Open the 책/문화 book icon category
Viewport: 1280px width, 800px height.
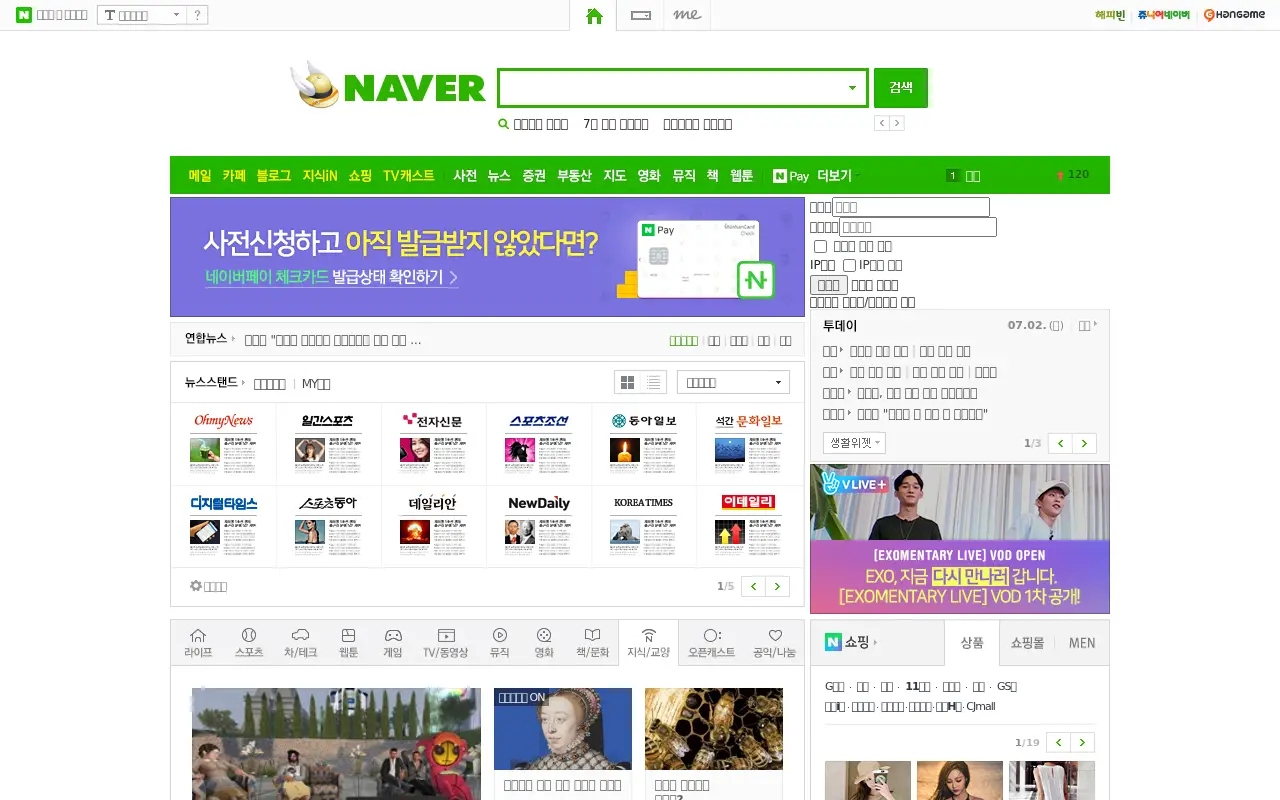[x=592, y=642]
